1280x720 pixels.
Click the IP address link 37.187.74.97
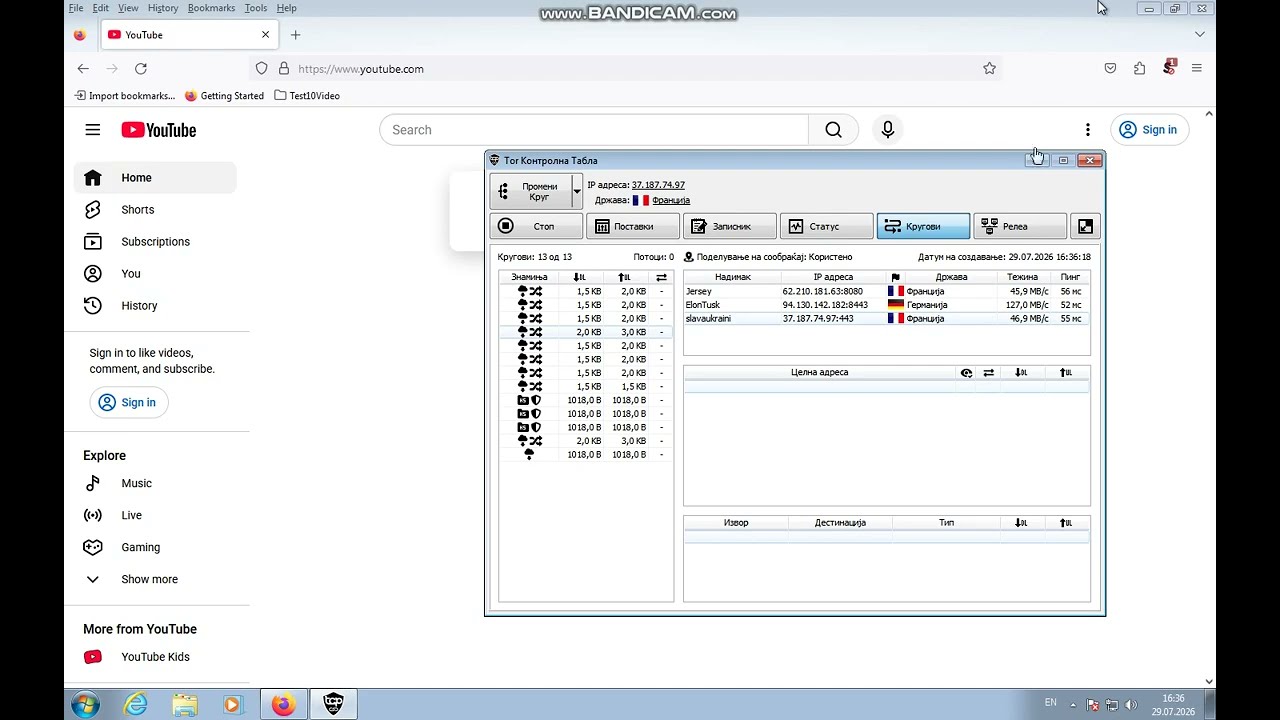(x=658, y=185)
